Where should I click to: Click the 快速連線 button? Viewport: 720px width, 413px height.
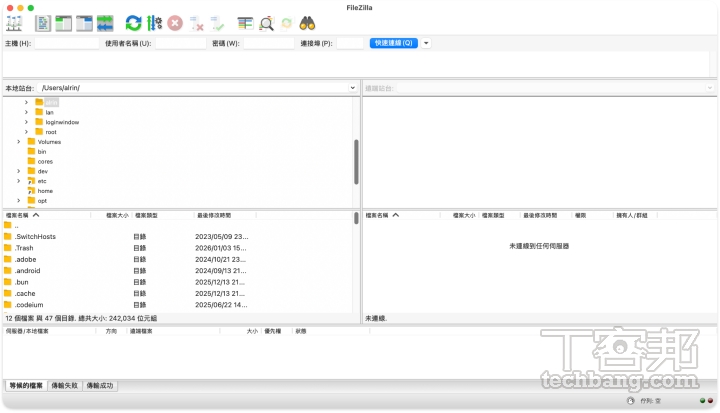pyautogui.click(x=393, y=43)
